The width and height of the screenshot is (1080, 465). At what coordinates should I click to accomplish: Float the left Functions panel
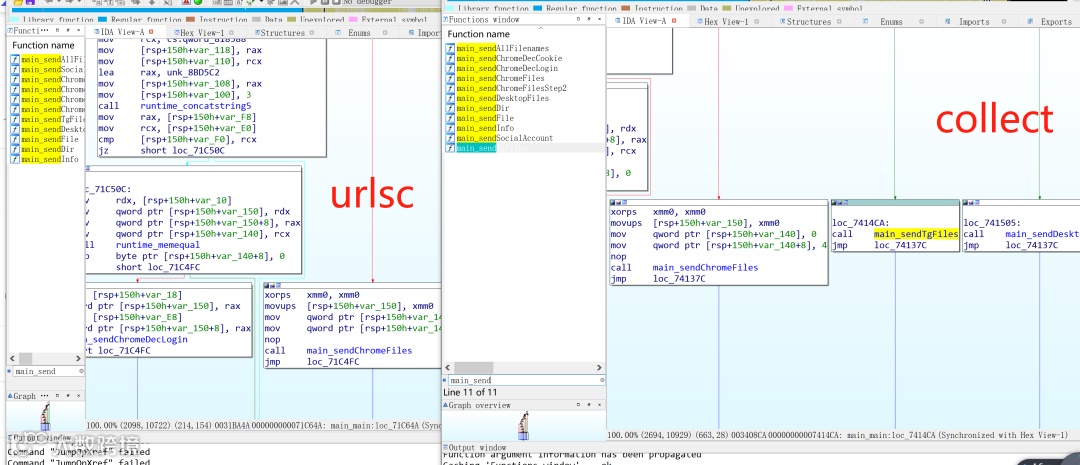[x=58, y=31]
